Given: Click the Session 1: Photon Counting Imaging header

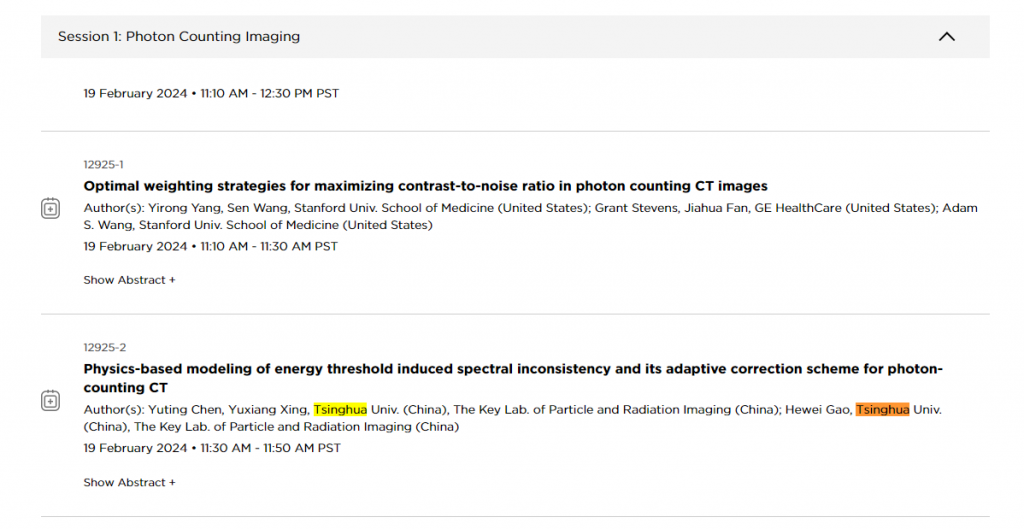Looking at the screenshot, I should [515, 37].
